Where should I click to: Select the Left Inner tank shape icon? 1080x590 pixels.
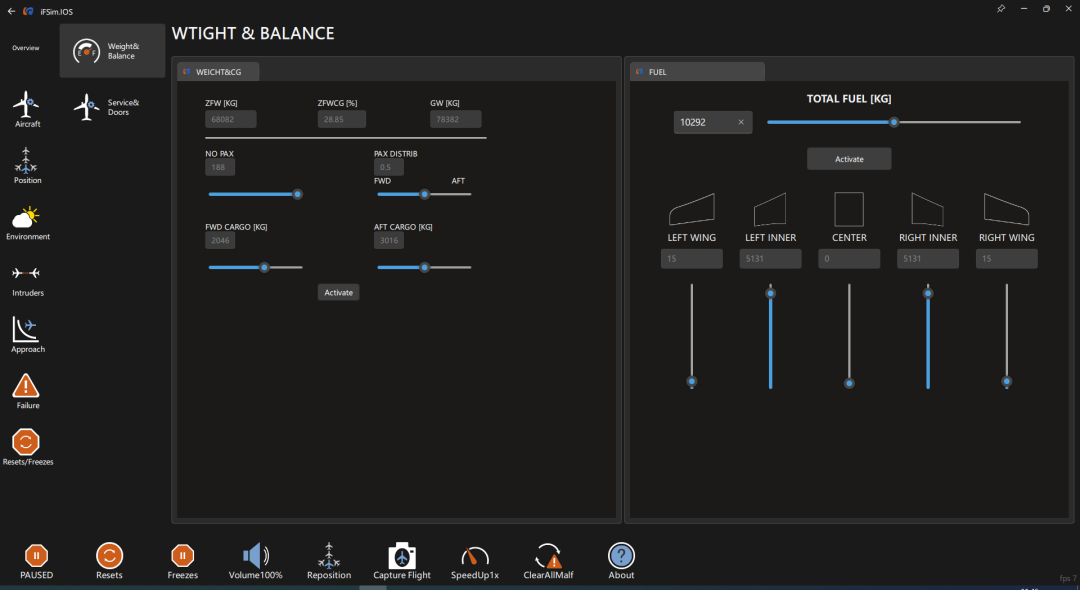pos(770,209)
